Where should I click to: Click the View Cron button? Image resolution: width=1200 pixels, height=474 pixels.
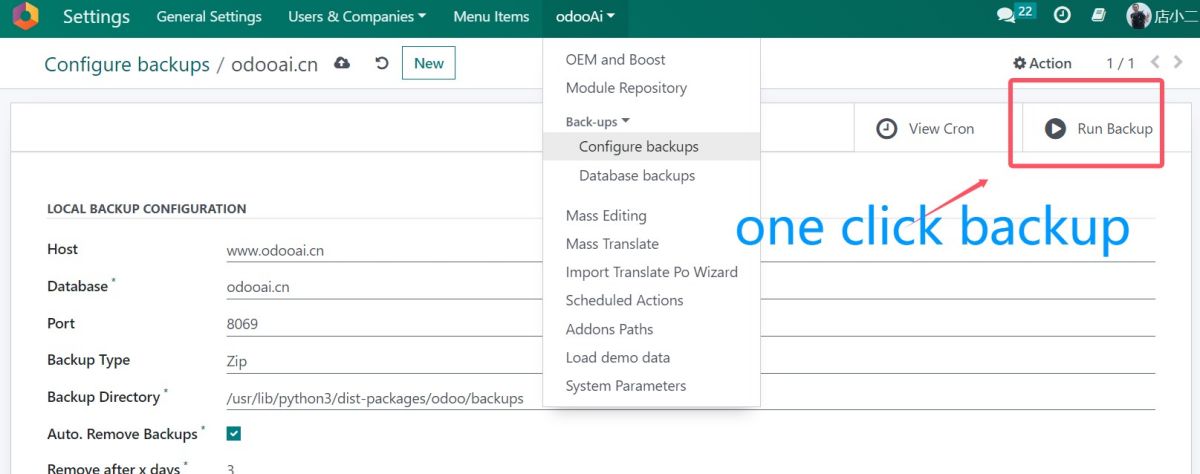coord(926,128)
